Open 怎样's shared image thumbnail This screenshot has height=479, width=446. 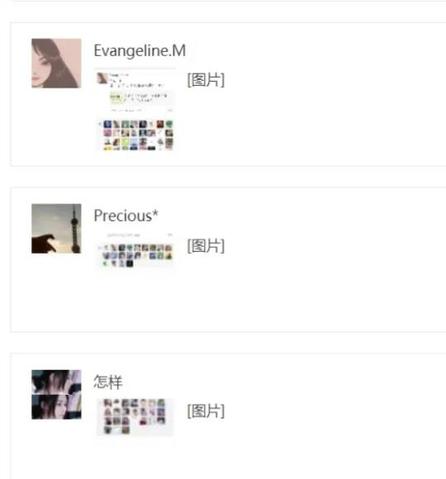(x=135, y=417)
